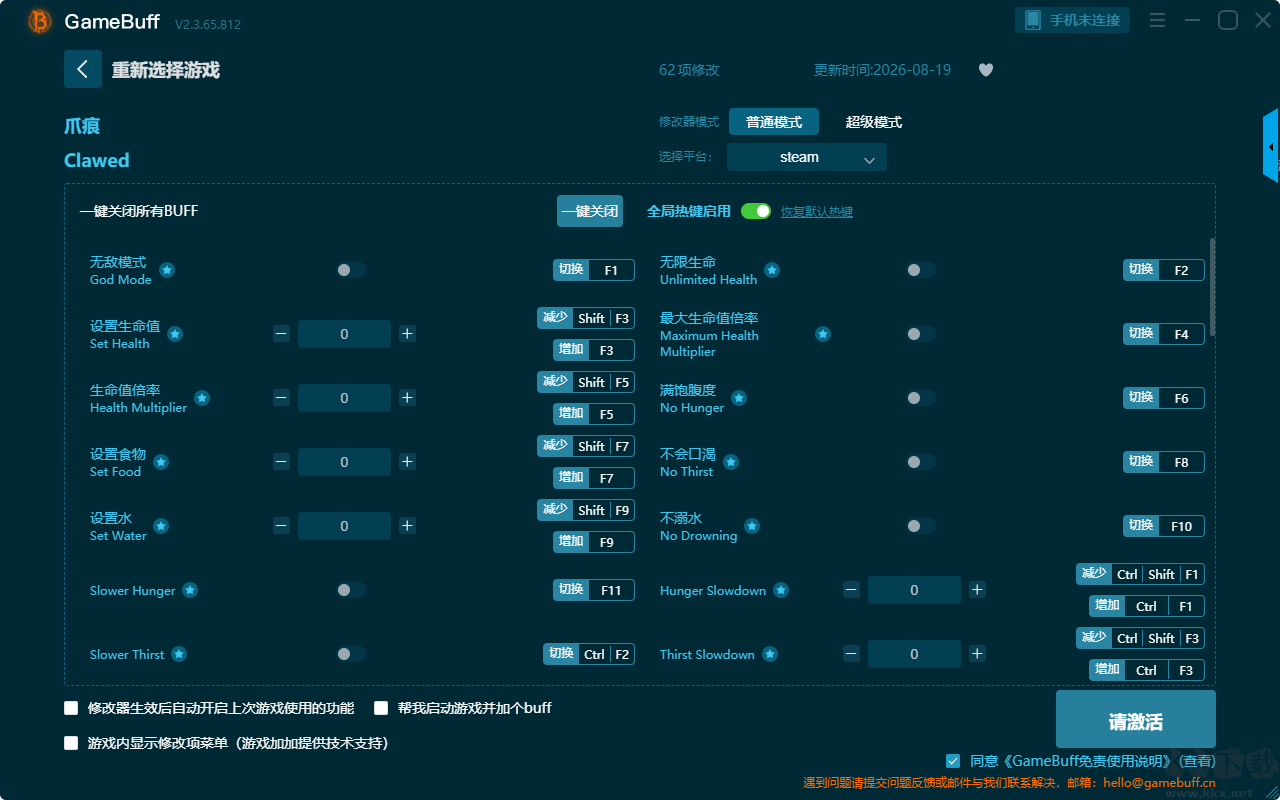The height and width of the screenshot is (800, 1280).
Task: Increase Set Health value with plus
Action: [x=407, y=334]
